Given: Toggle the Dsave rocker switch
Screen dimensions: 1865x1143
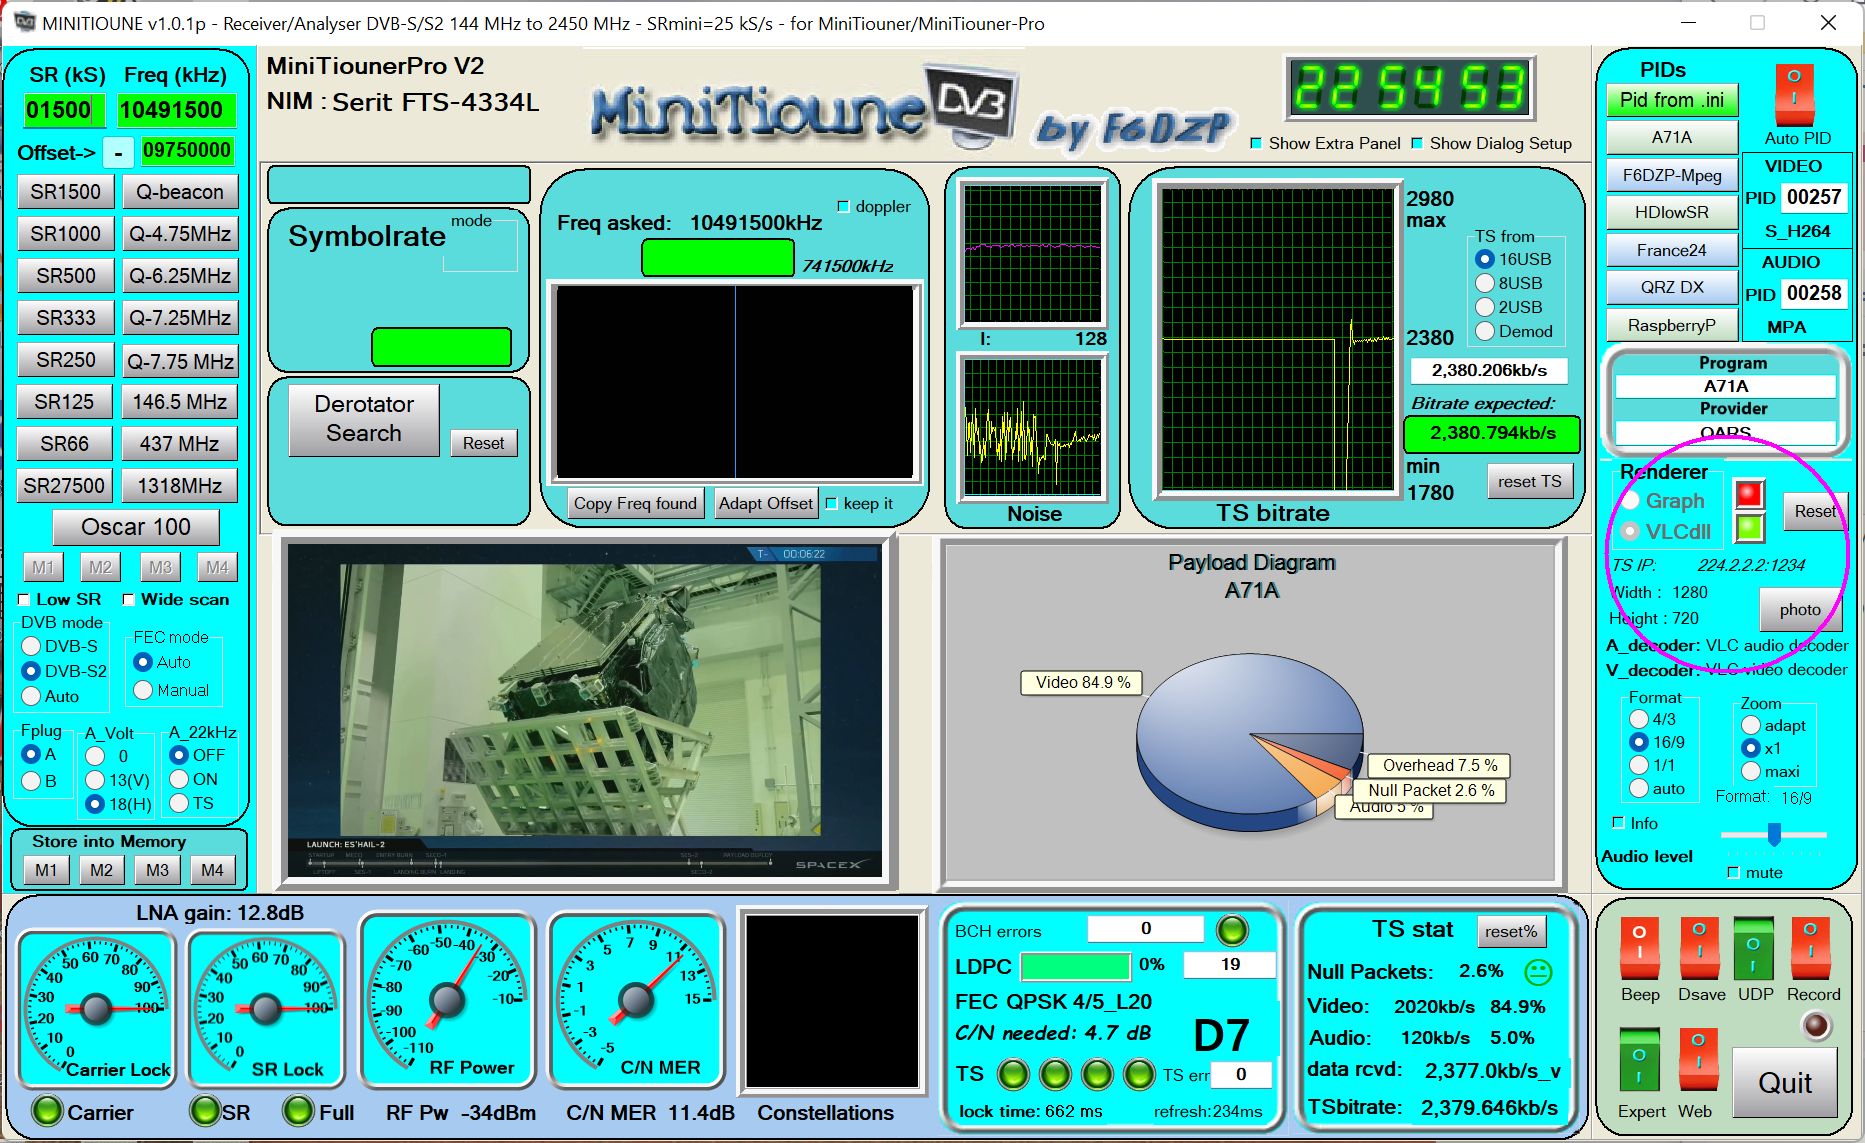Looking at the screenshot, I should pyautogui.click(x=1699, y=949).
